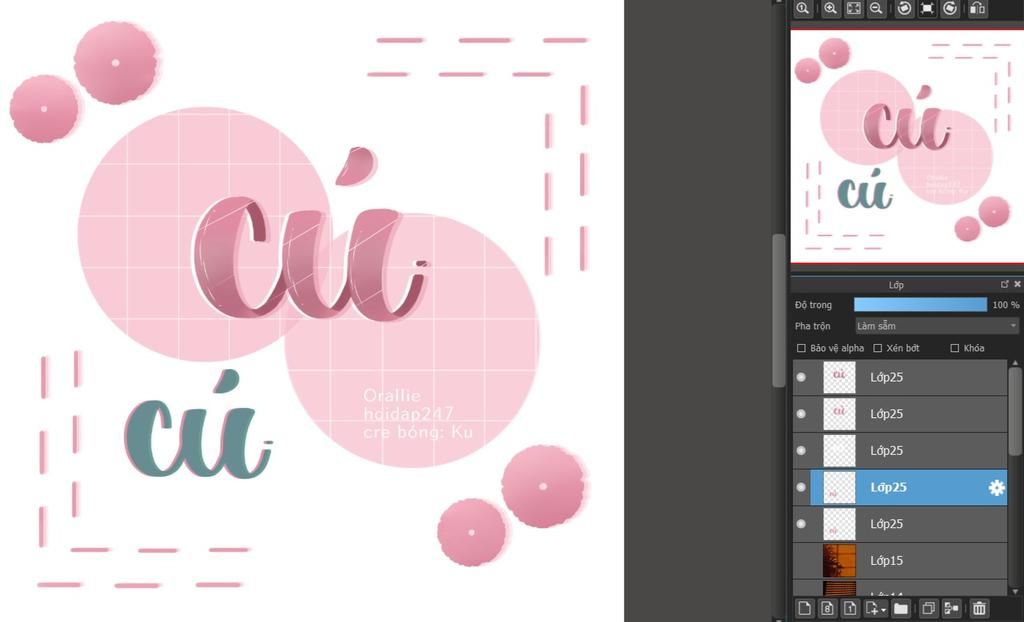Undock the Lớp panel with float icon
This screenshot has height=622, width=1024.
(x=1004, y=284)
